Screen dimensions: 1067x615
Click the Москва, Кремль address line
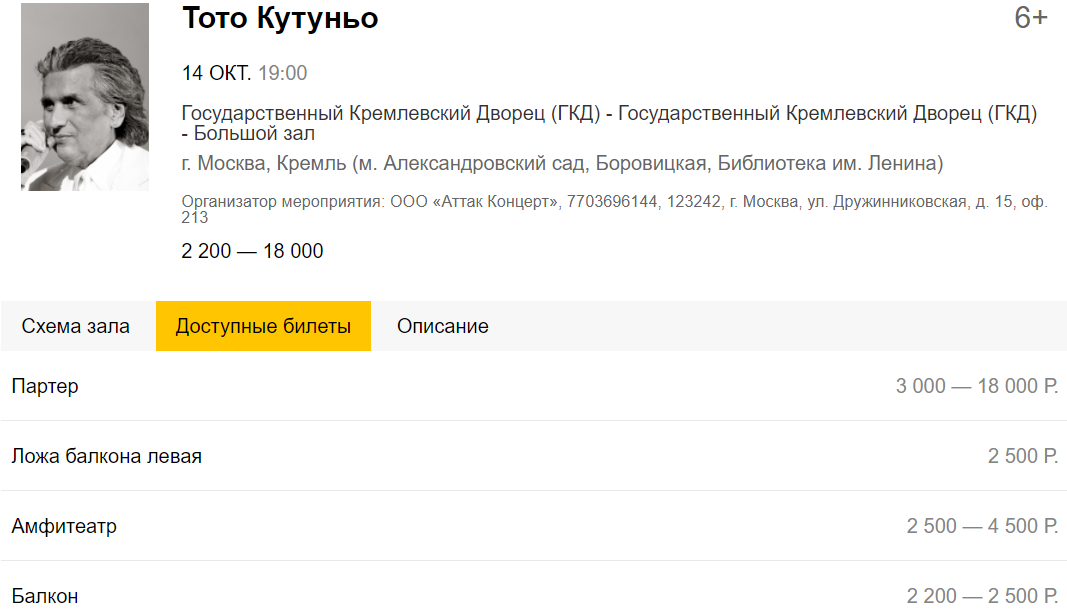click(562, 164)
